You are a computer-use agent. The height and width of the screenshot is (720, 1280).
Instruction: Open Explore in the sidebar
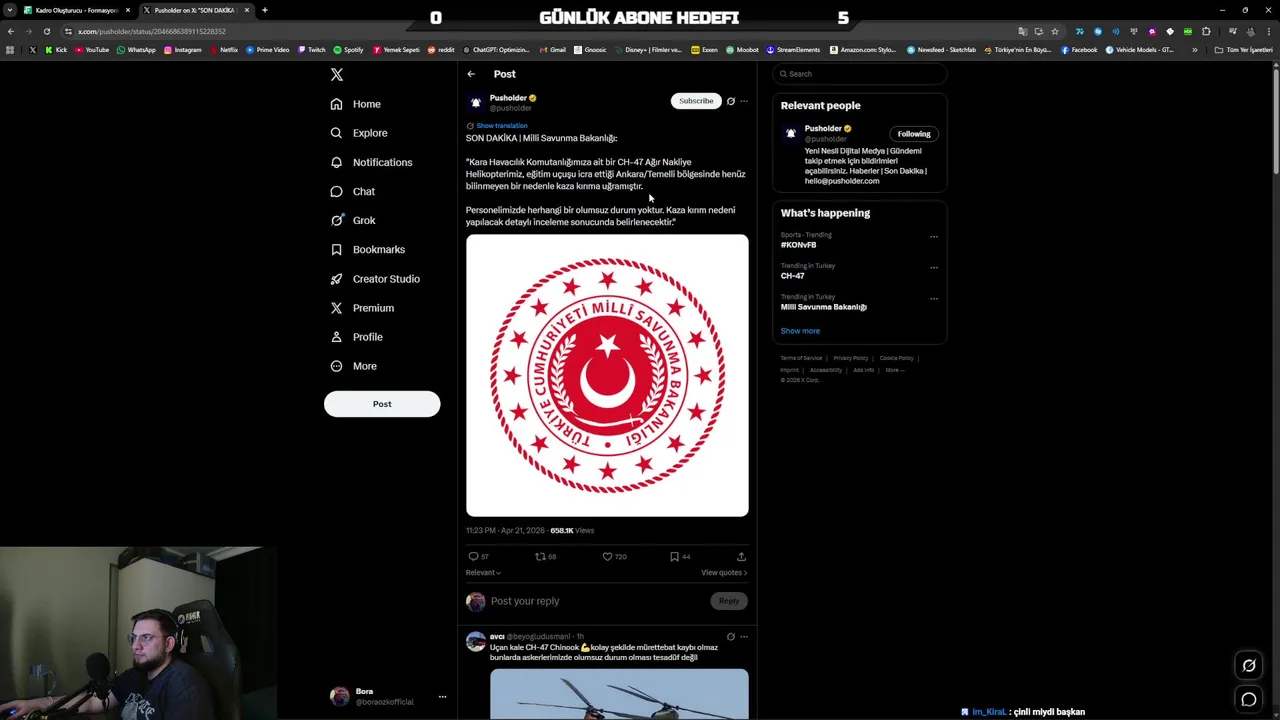click(x=359, y=133)
